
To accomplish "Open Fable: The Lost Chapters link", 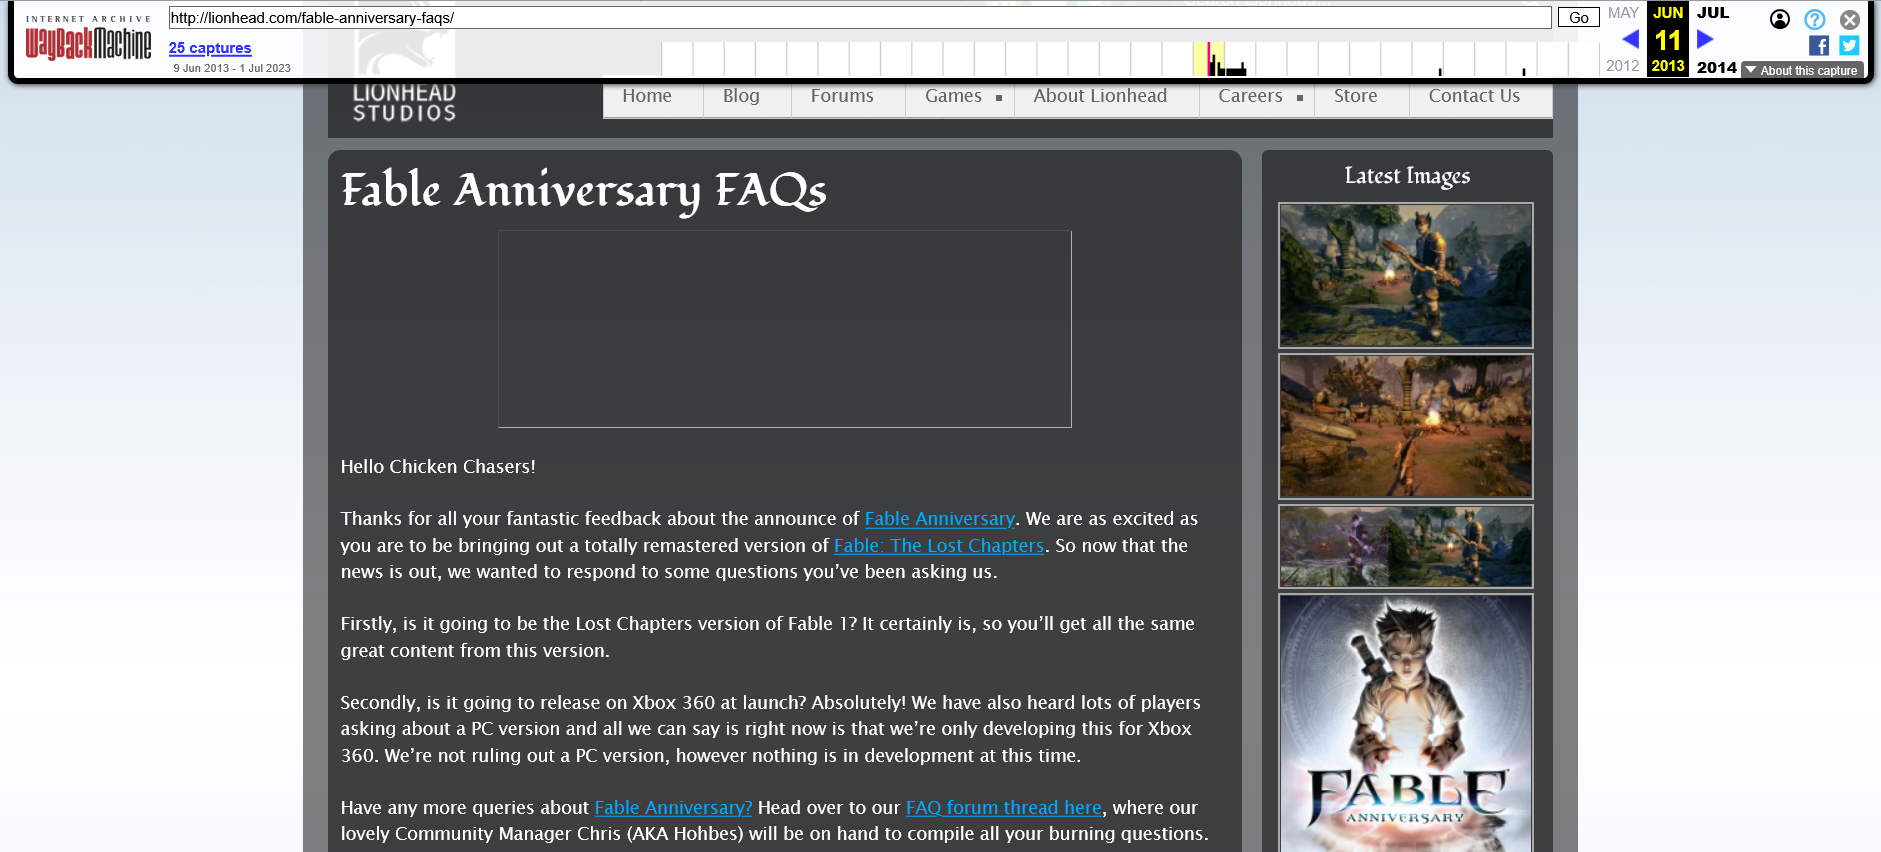I will (939, 546).
